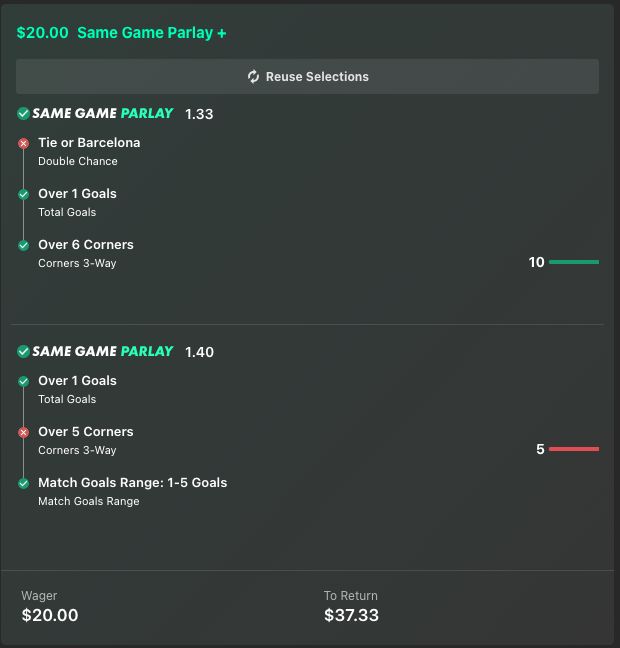Click the first parlay odds 1.33
The width and height of the screenshot is (620, 648).
tap(199, 114)
